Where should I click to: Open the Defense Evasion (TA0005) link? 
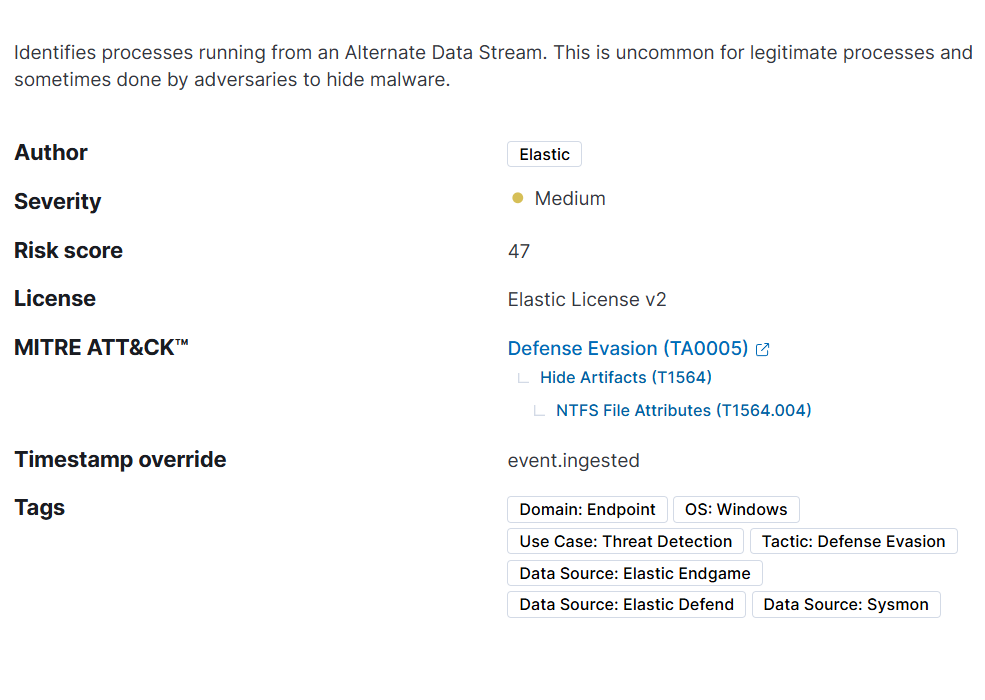tap(628, 349)
